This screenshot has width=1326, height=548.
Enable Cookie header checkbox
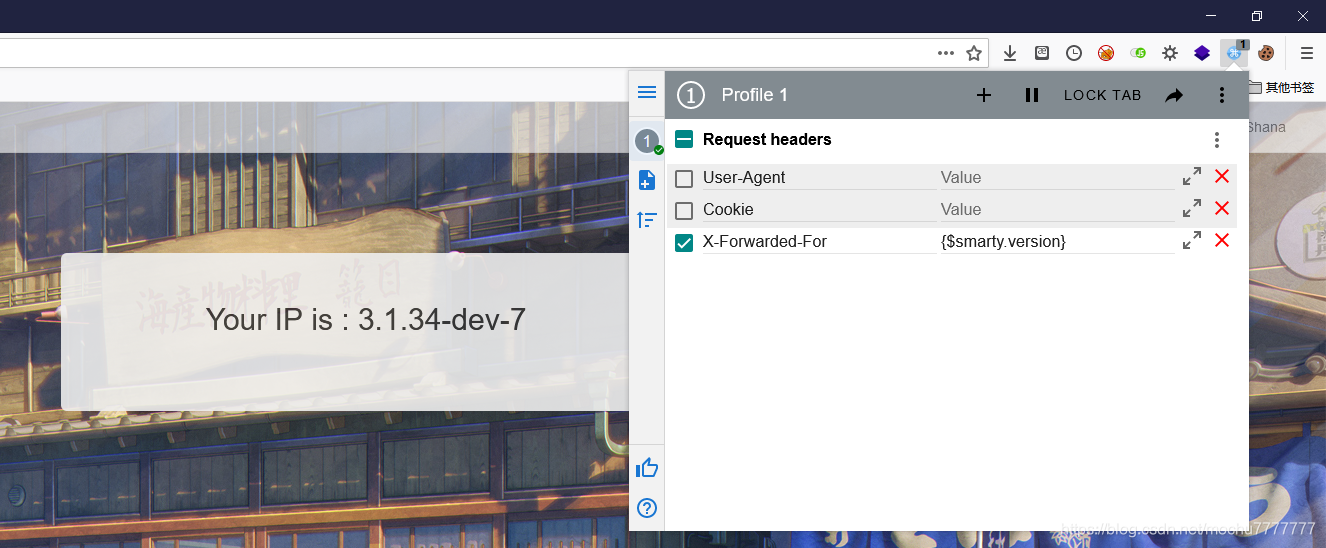point(684,211)
